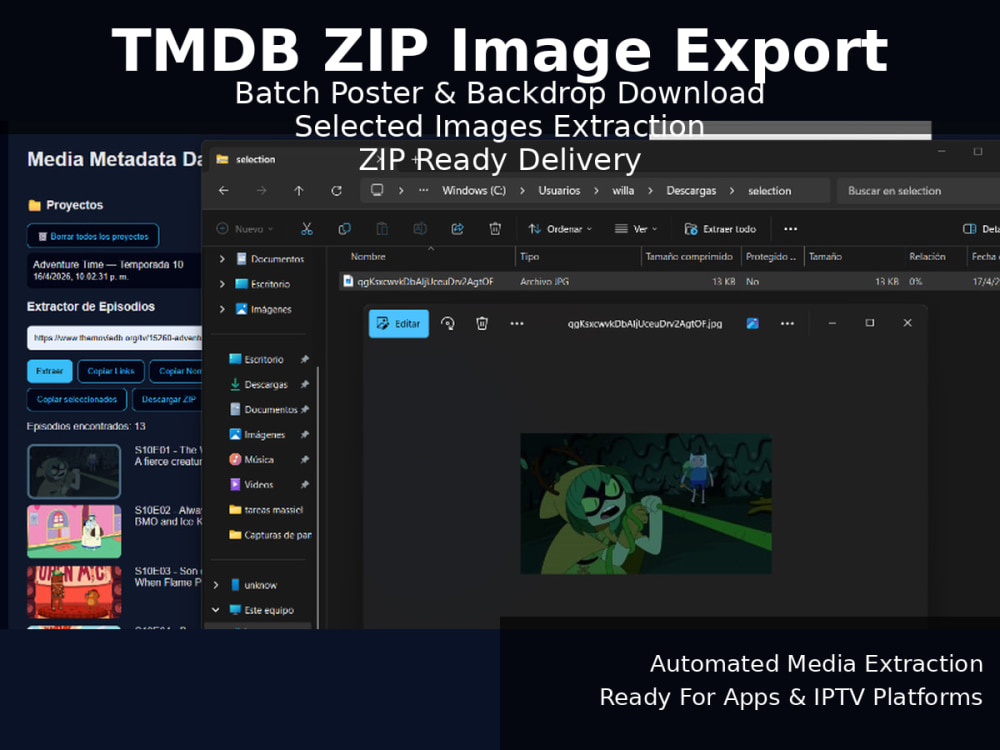Expand the unknow tree node
1000x750 pixels.
pos(216,585)
